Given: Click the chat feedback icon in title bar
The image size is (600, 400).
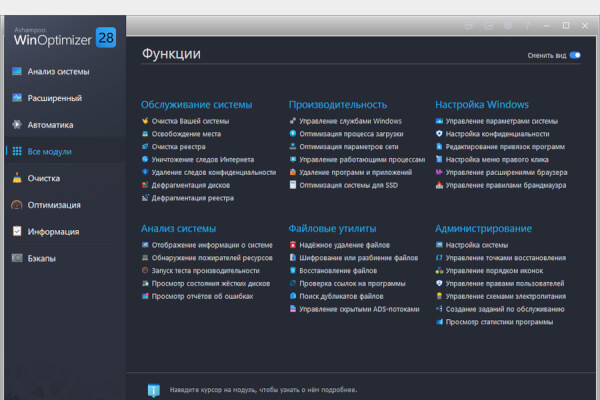Looking at the screenshot, I should (469, 26).
